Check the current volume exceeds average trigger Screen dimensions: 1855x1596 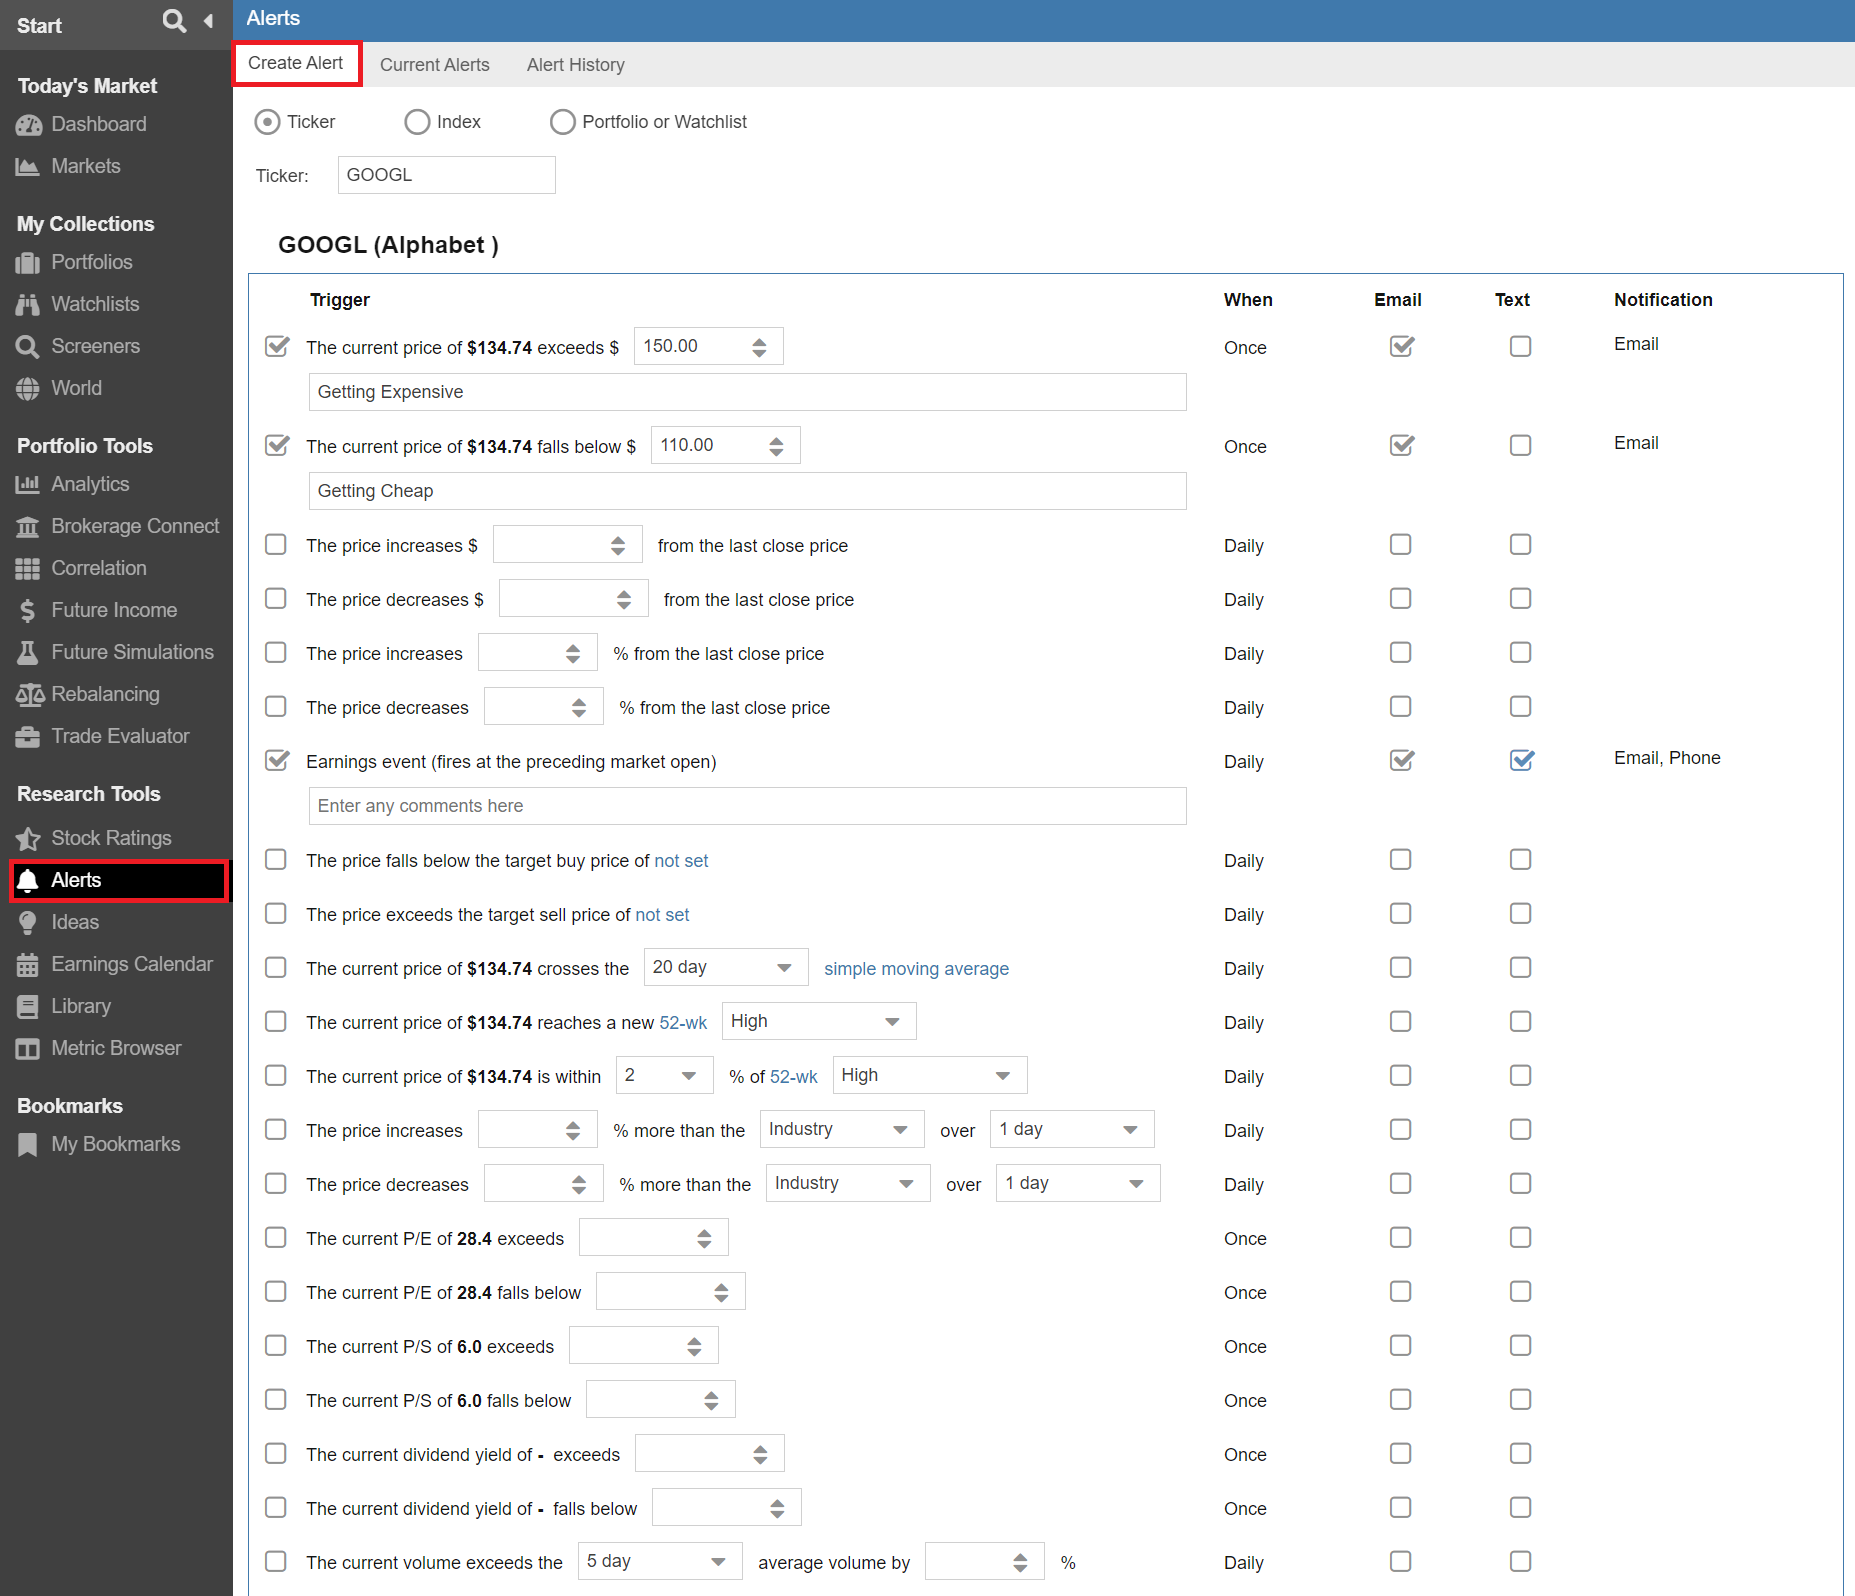(276, 1562)
